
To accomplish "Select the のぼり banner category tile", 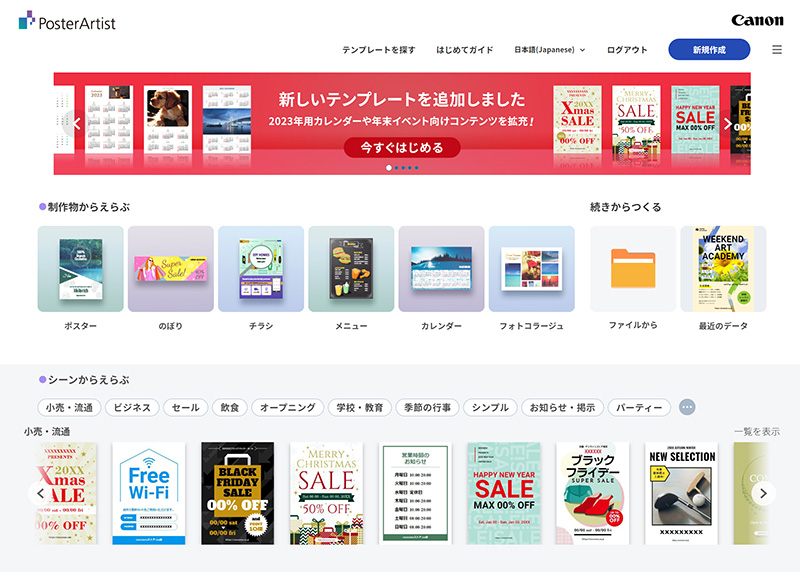I will pyautogui.click(x=170, y=268).
